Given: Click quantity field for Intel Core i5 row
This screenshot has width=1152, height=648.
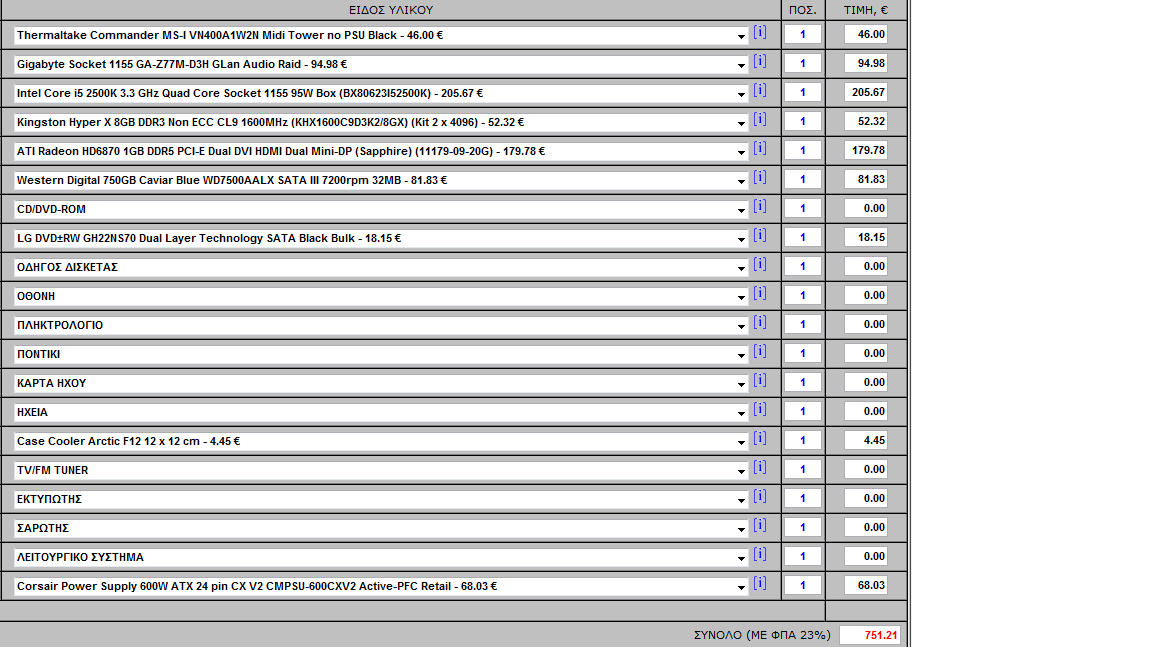Looking at the screenshot, I should 802,93.
